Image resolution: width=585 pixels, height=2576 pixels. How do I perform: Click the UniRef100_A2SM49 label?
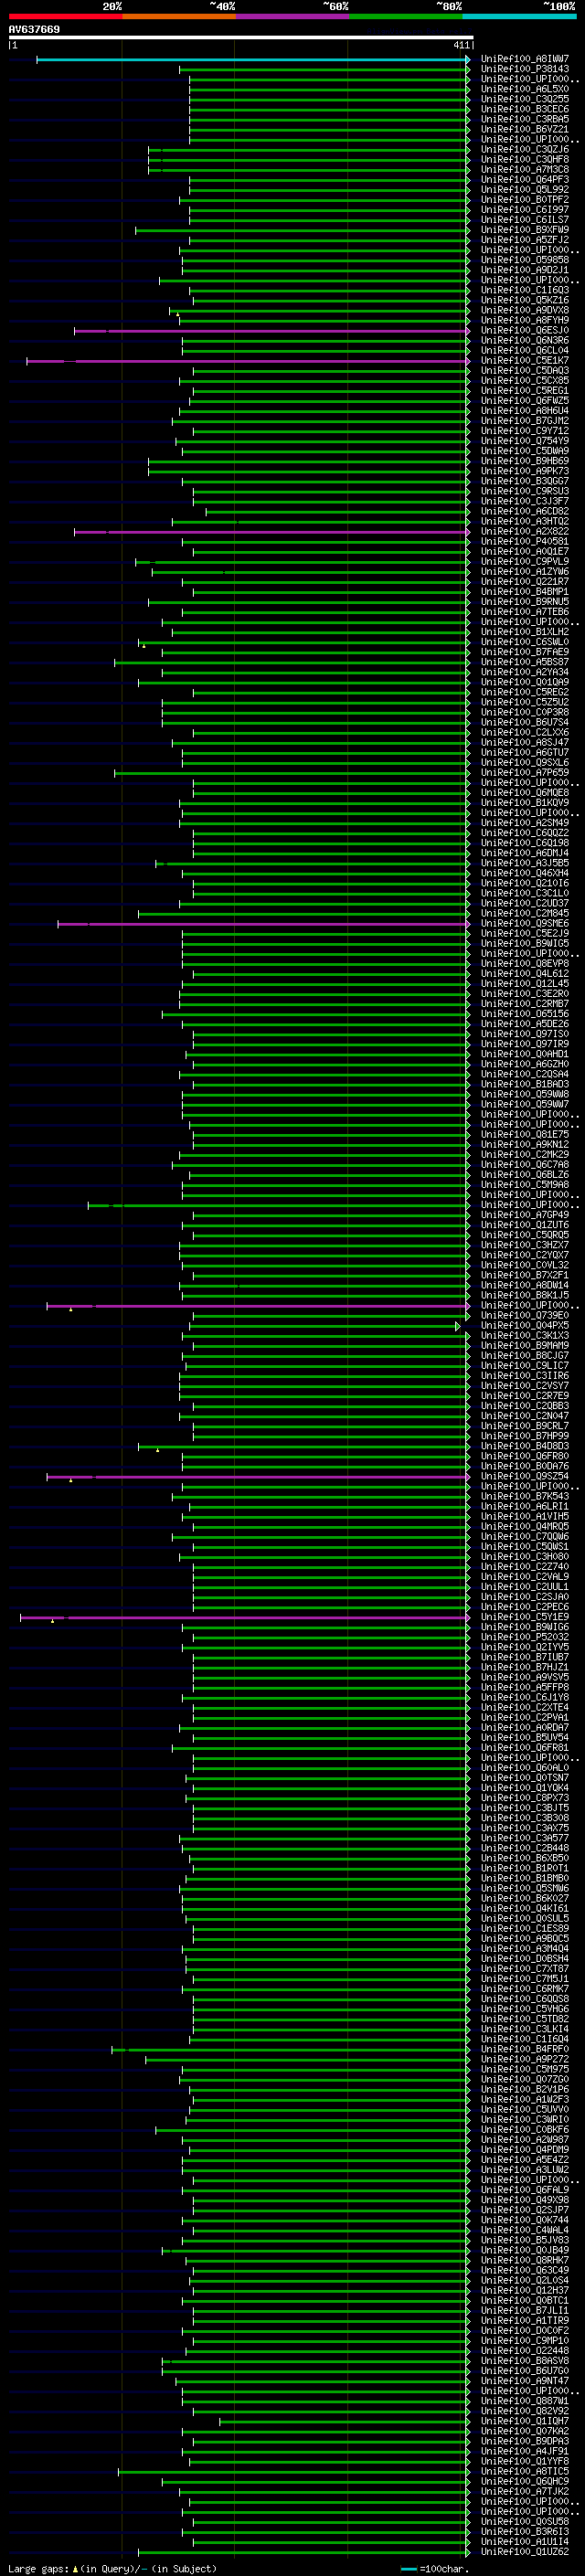click(525, 823)
